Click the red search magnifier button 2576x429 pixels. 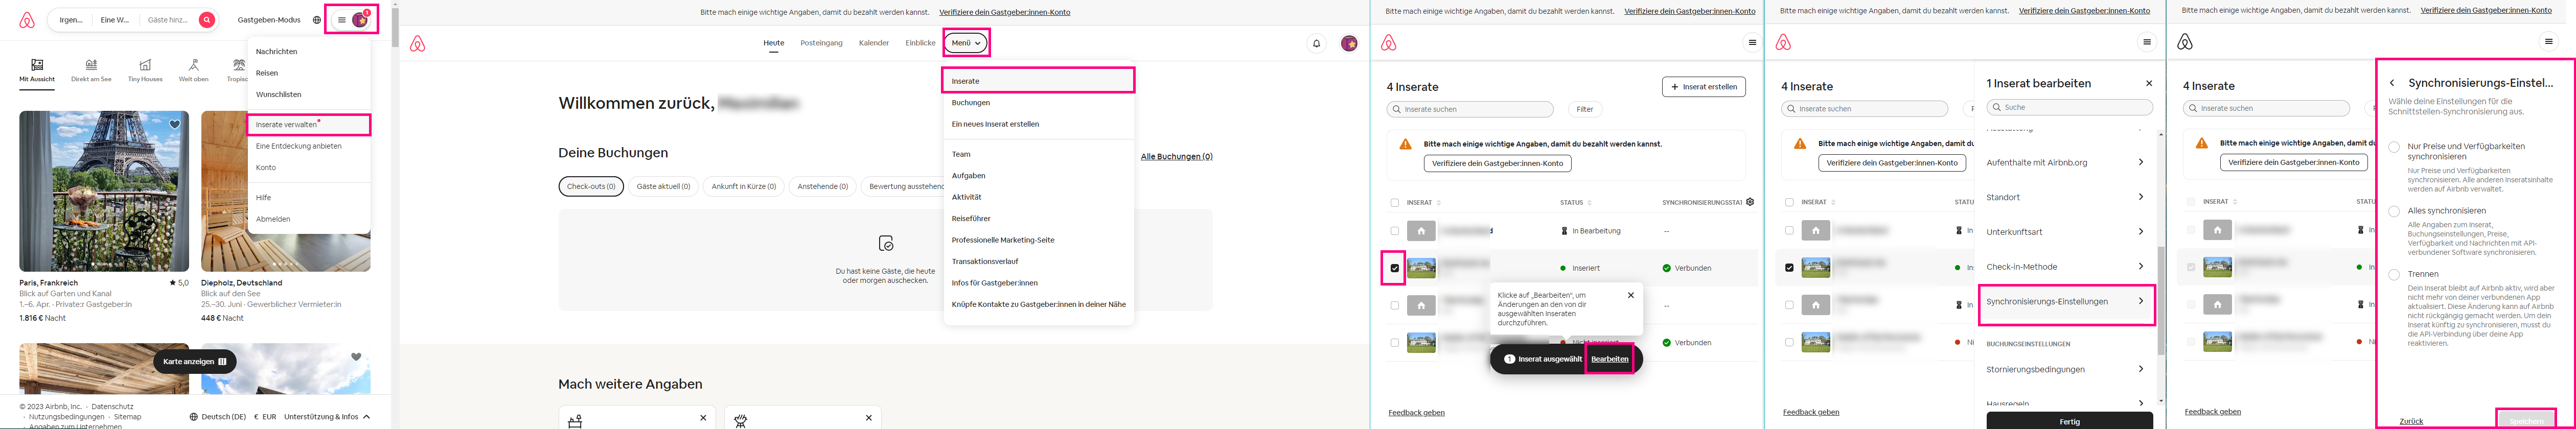(x=206, y=20)
